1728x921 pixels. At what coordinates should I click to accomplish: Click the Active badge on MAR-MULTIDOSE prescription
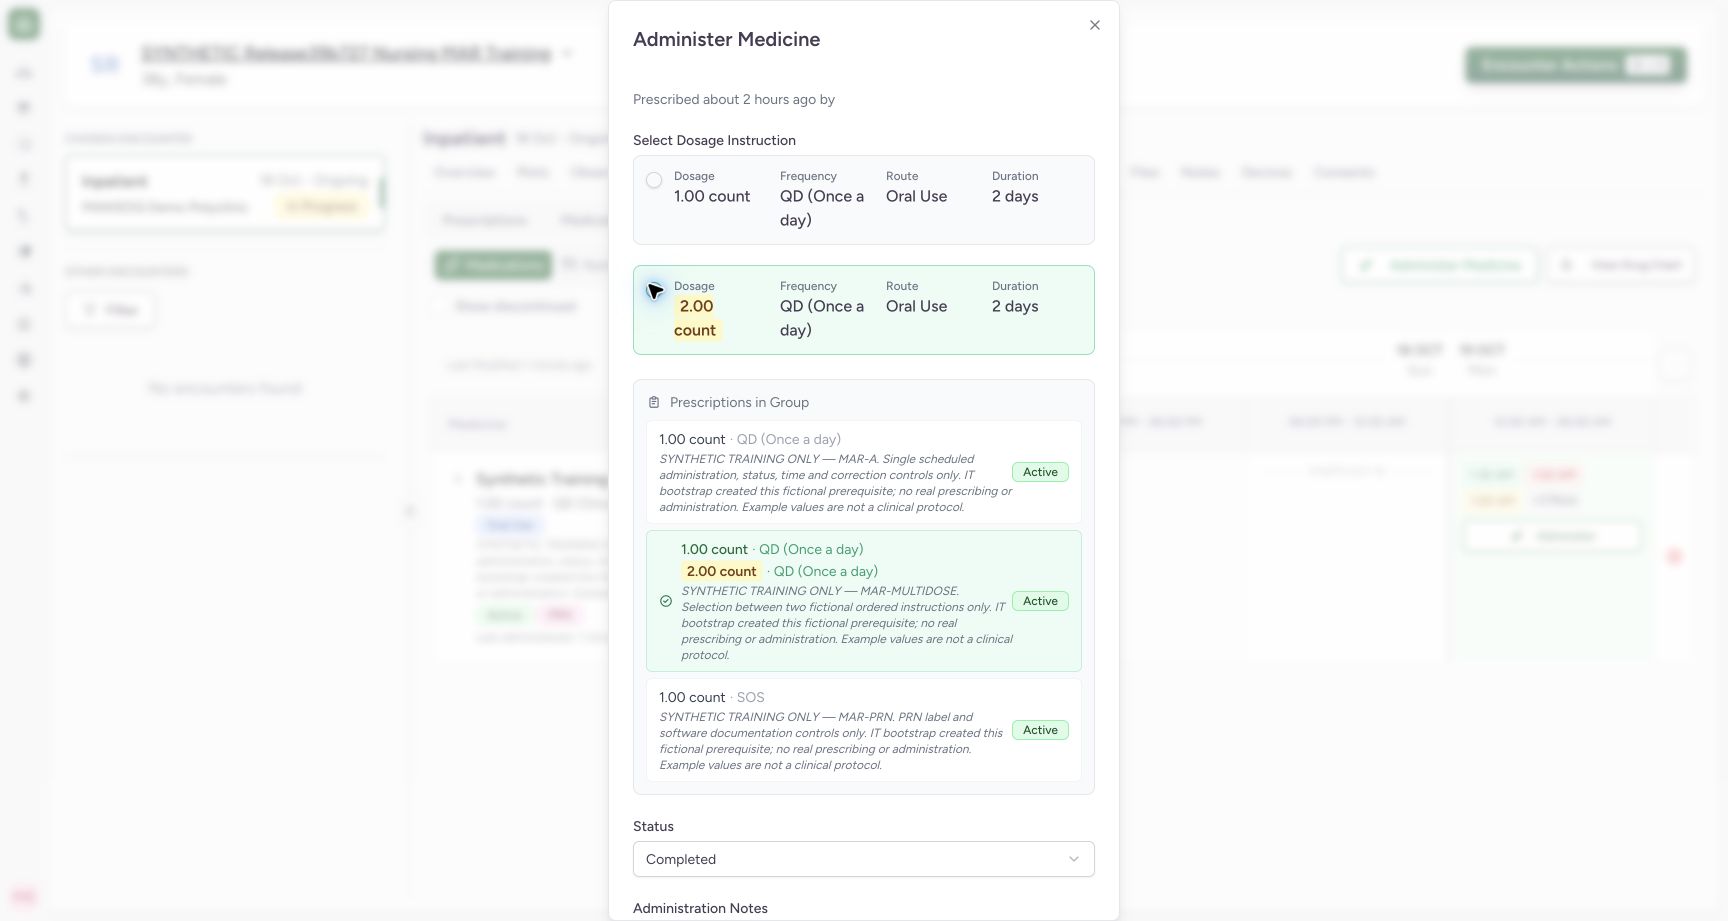pyautogui.click(x=1040, y=601)
